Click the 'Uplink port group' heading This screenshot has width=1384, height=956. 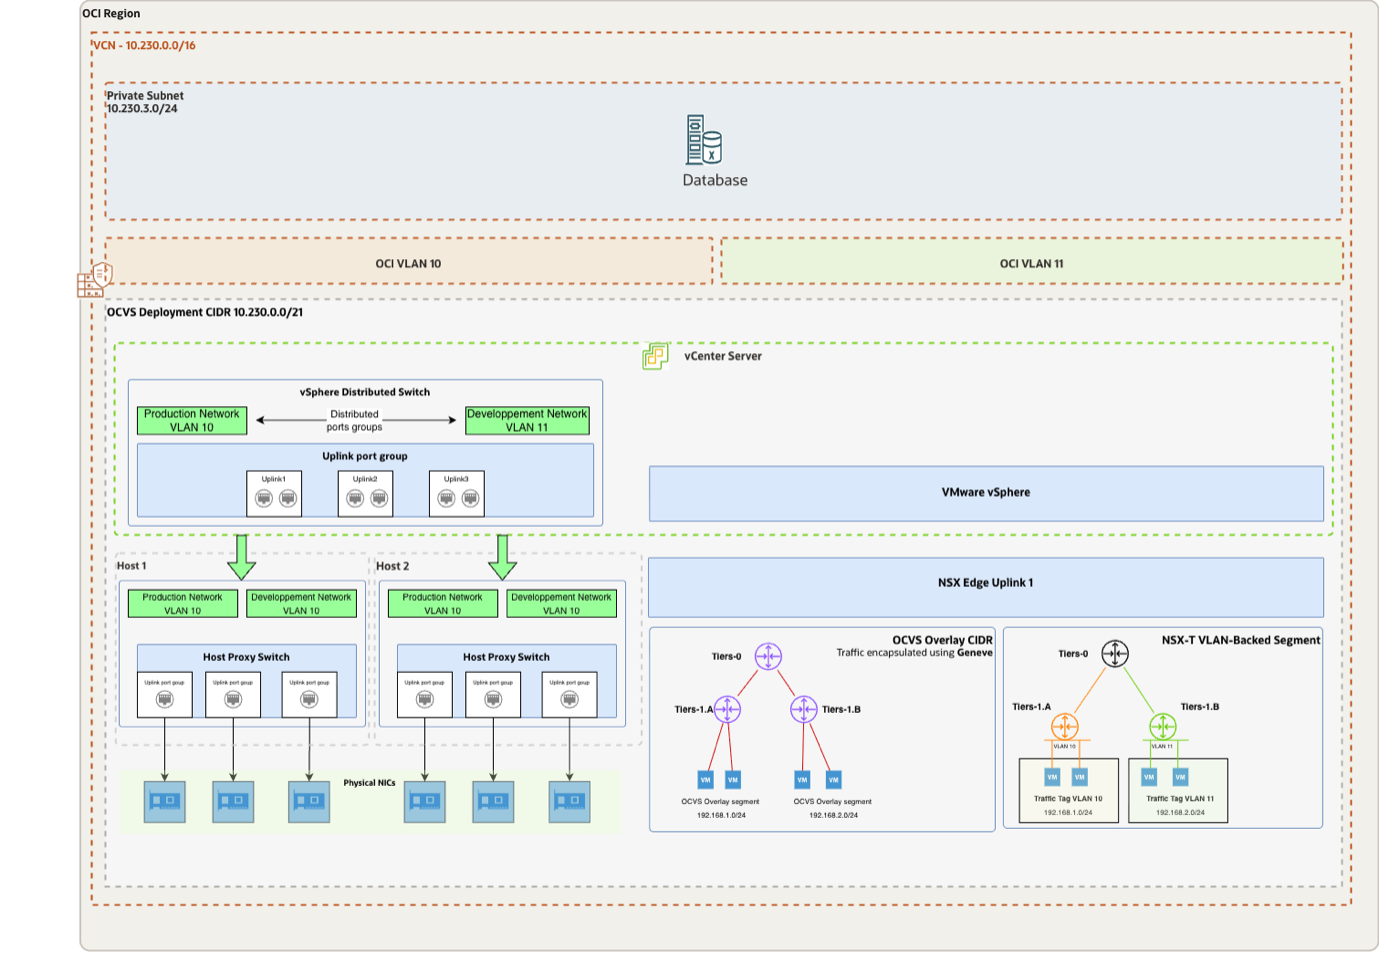365,456
